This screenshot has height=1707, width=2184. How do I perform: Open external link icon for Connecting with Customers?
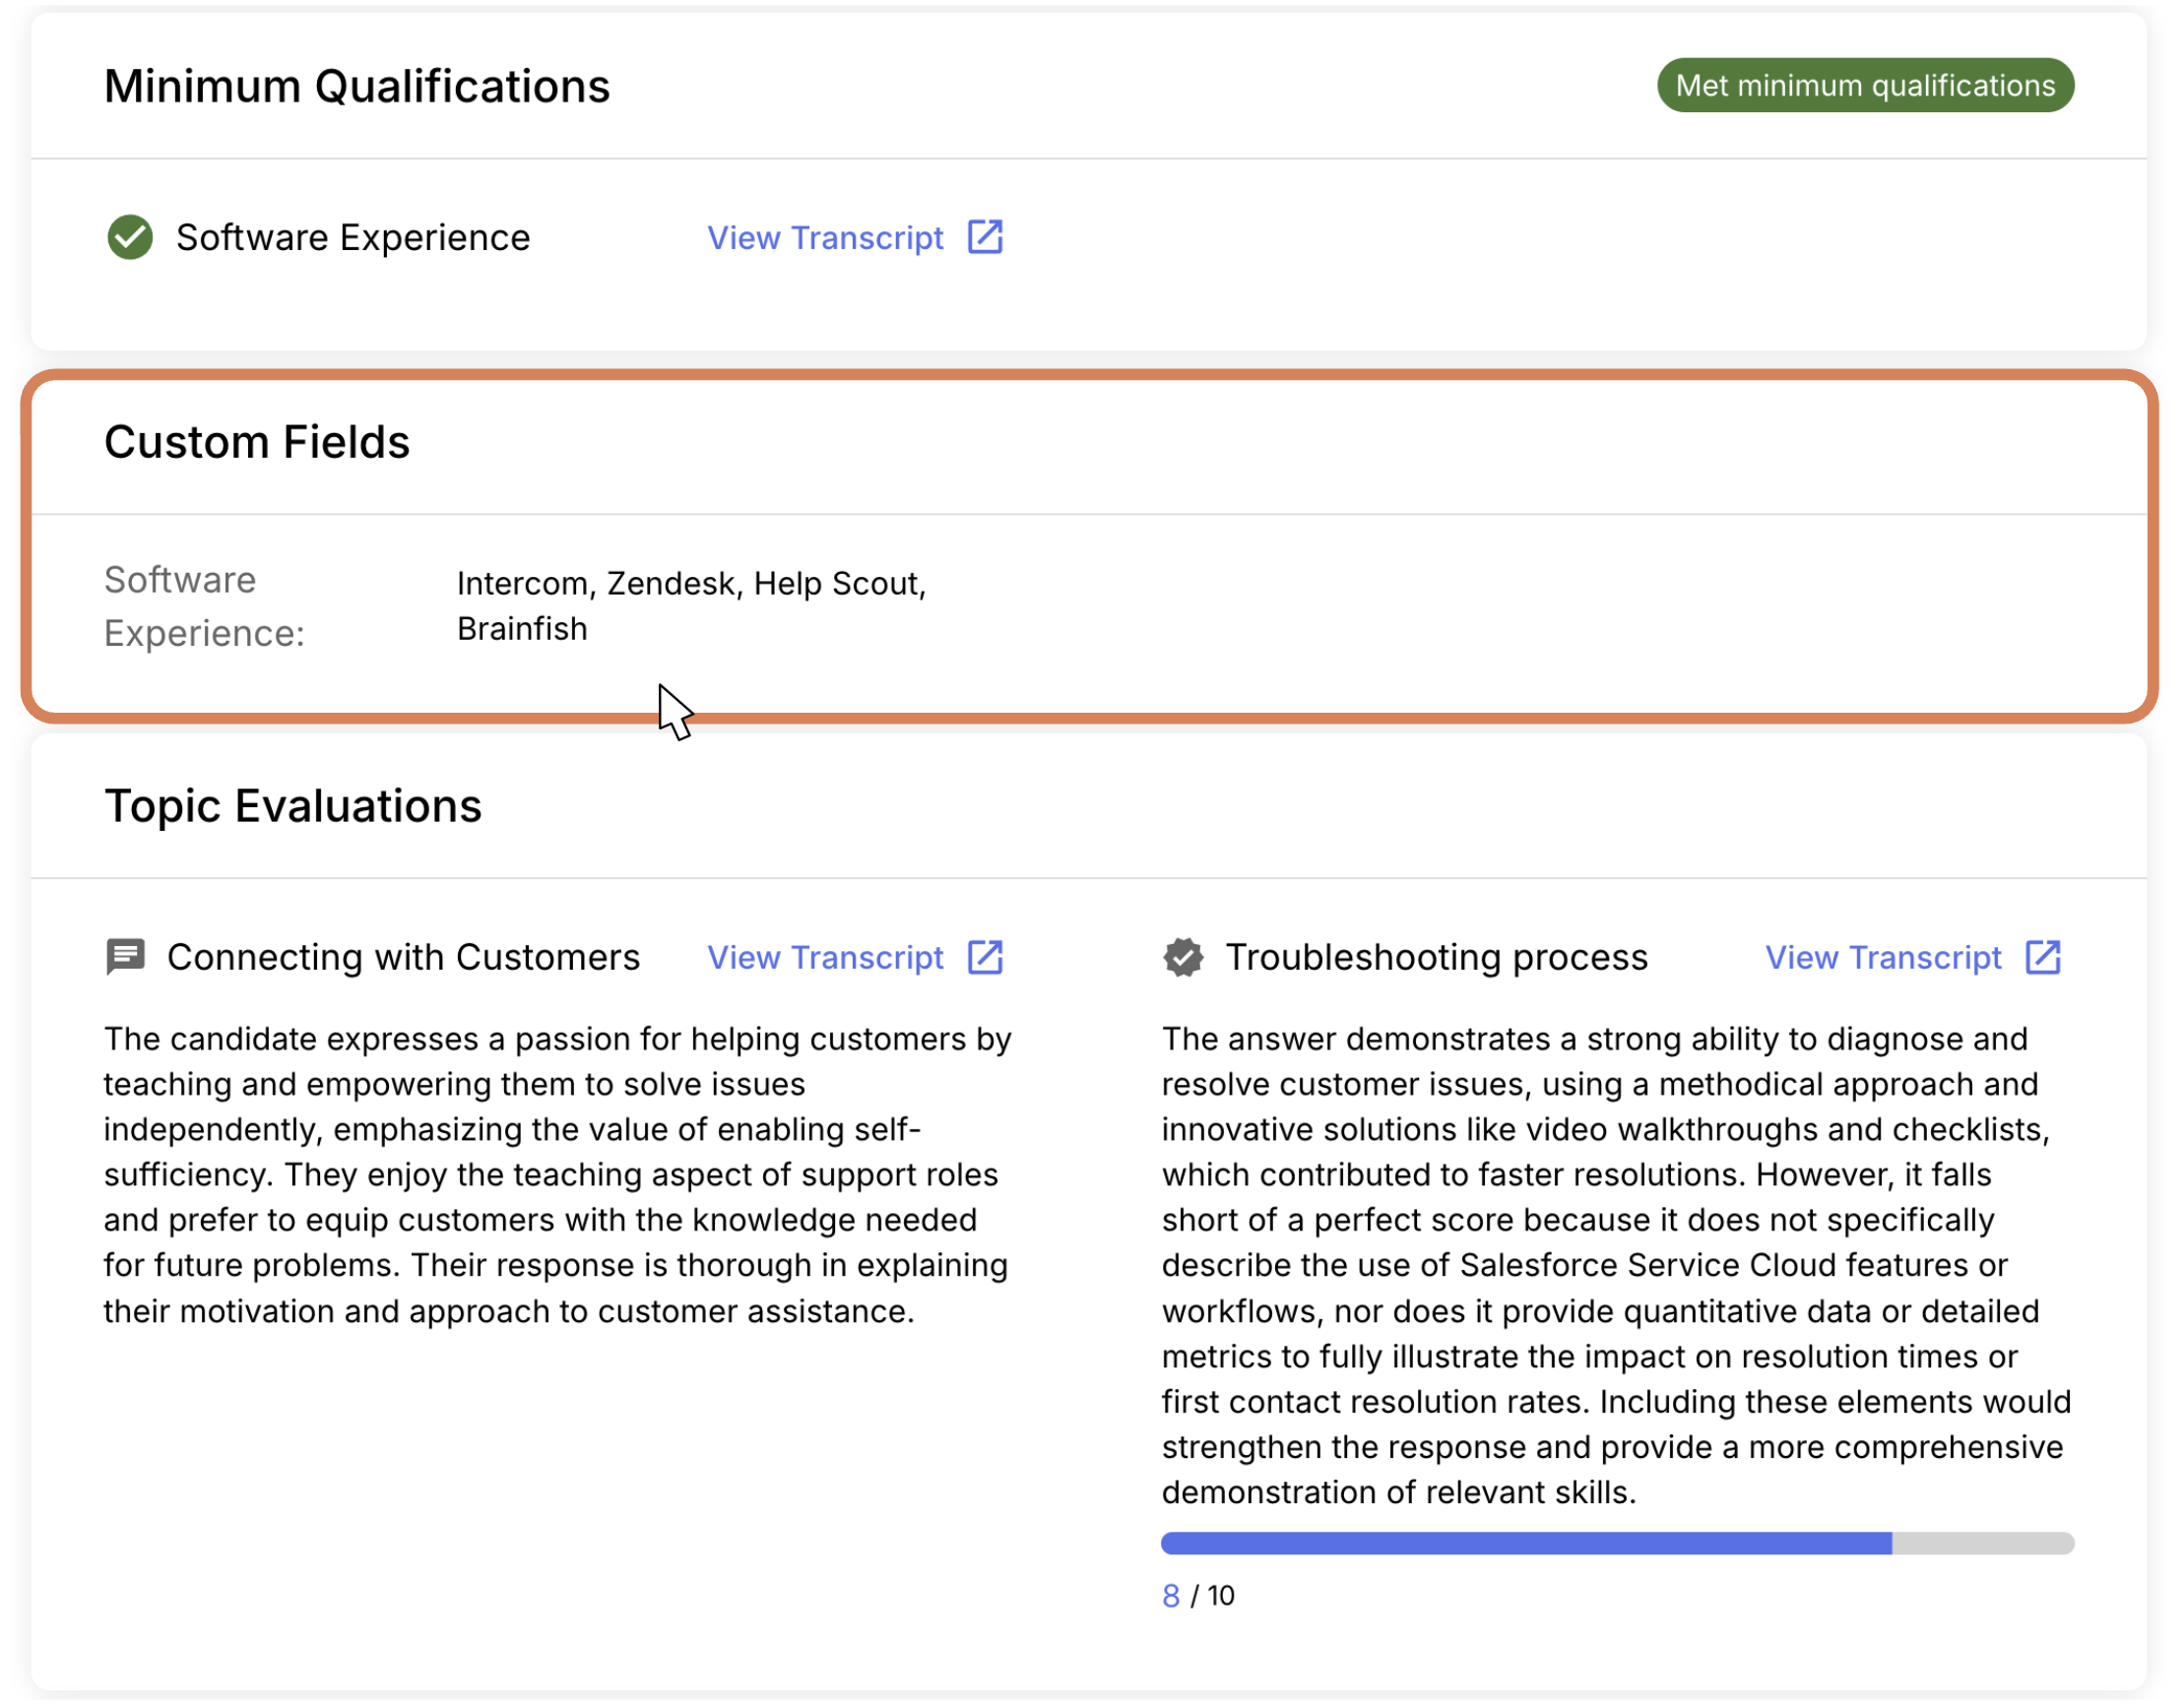(x=985, y=957)
